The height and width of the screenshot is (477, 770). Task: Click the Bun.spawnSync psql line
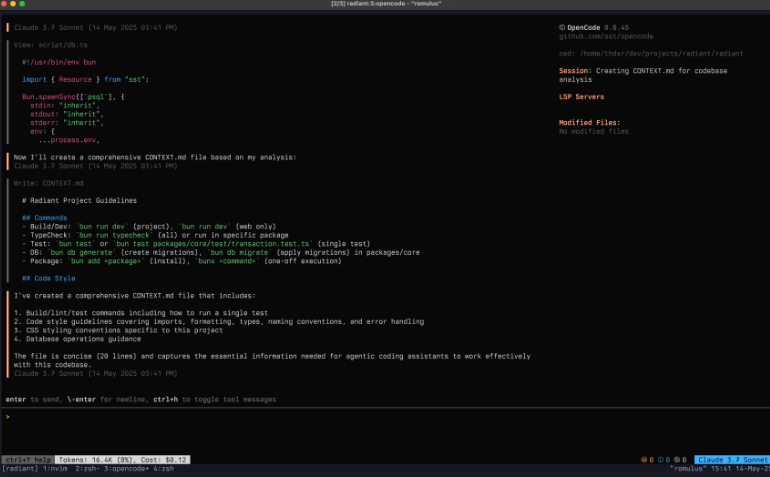tap(73, 97)
